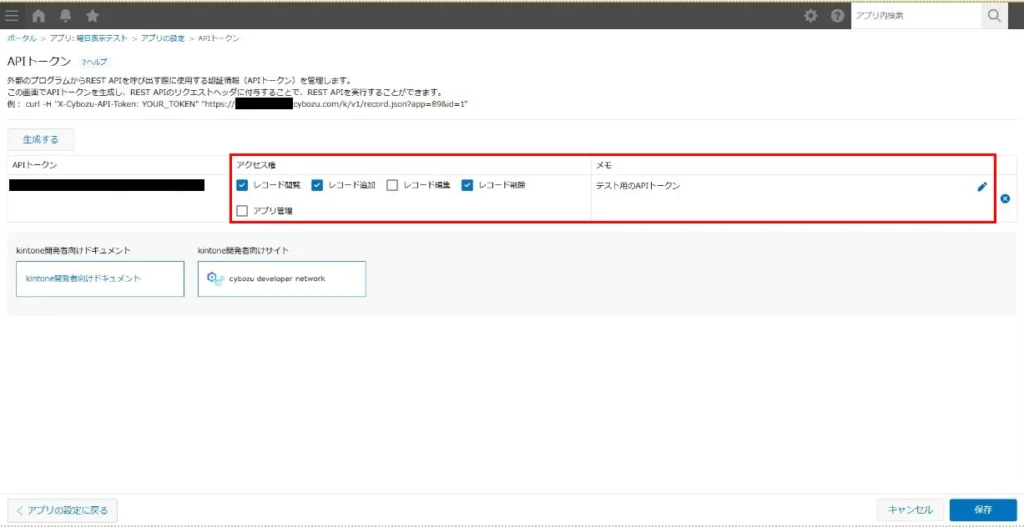Image resolution: width=1024 pixels, height=527 pixels.
Task: Edit the memo with pencil icon
Action: coord(982,187)
